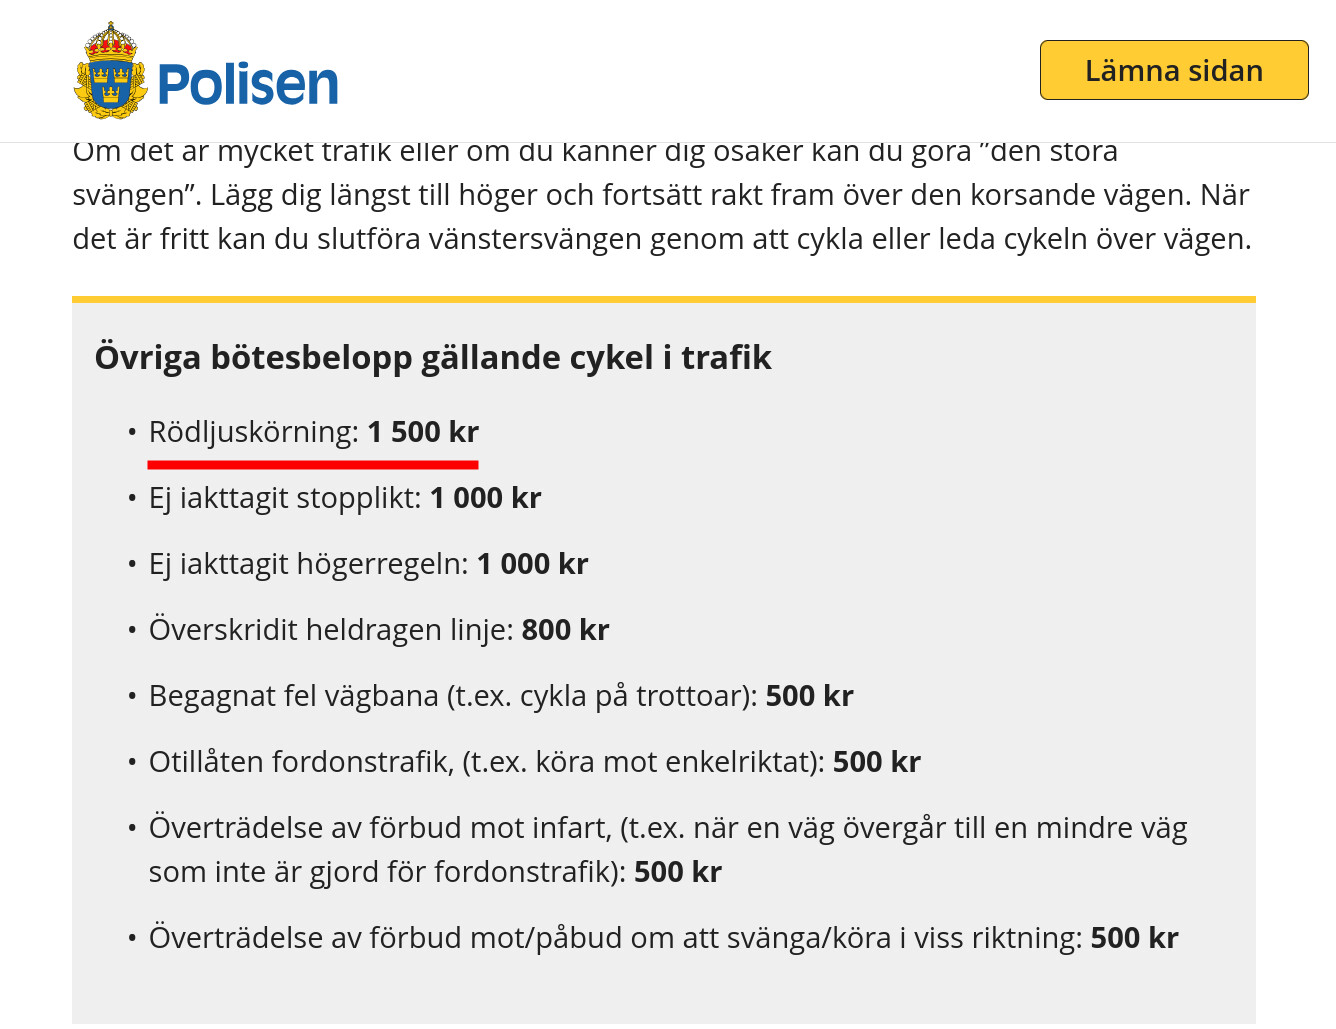Click the Överskridit heldragen linje text
The width and height of the screenshot is (1336, 1029).
click(x=331, y=630)
